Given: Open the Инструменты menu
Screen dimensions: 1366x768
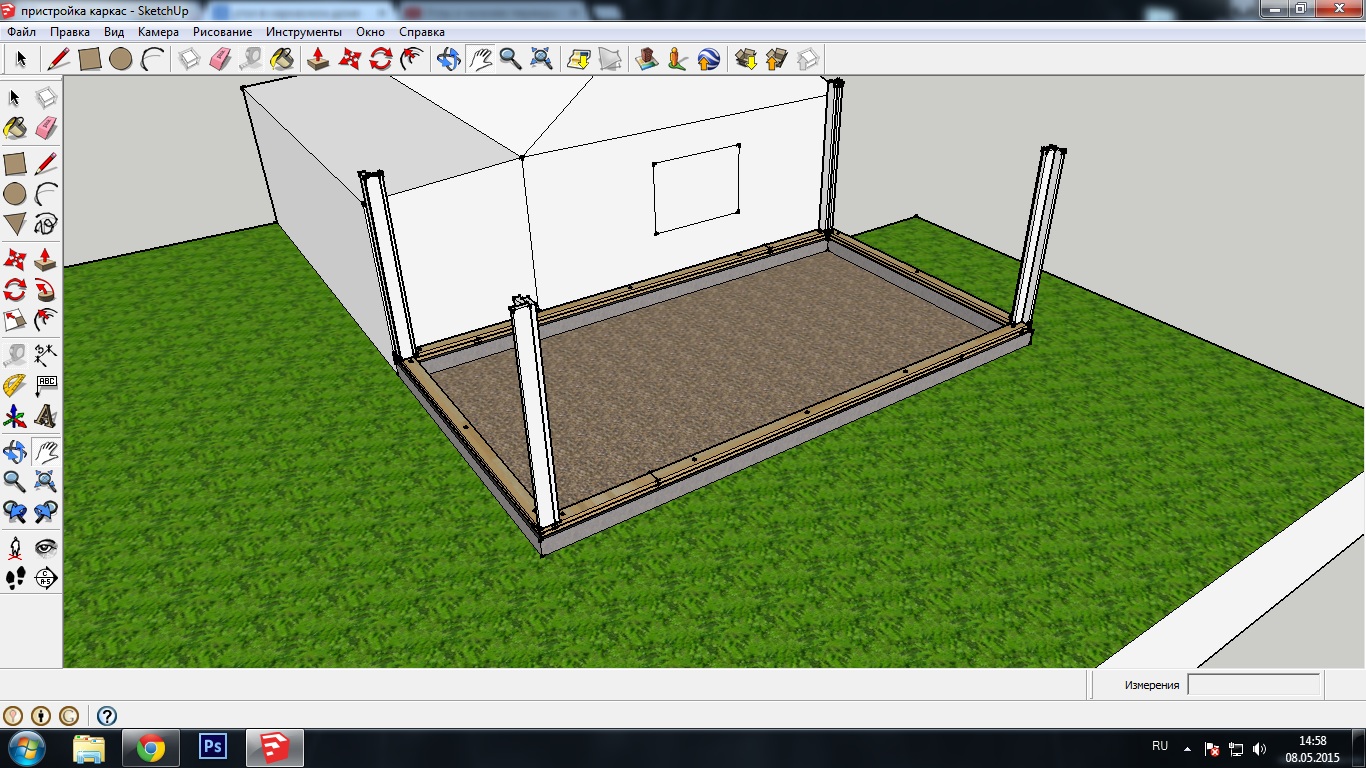Looking at the screenshot, I should click(303, 32).
